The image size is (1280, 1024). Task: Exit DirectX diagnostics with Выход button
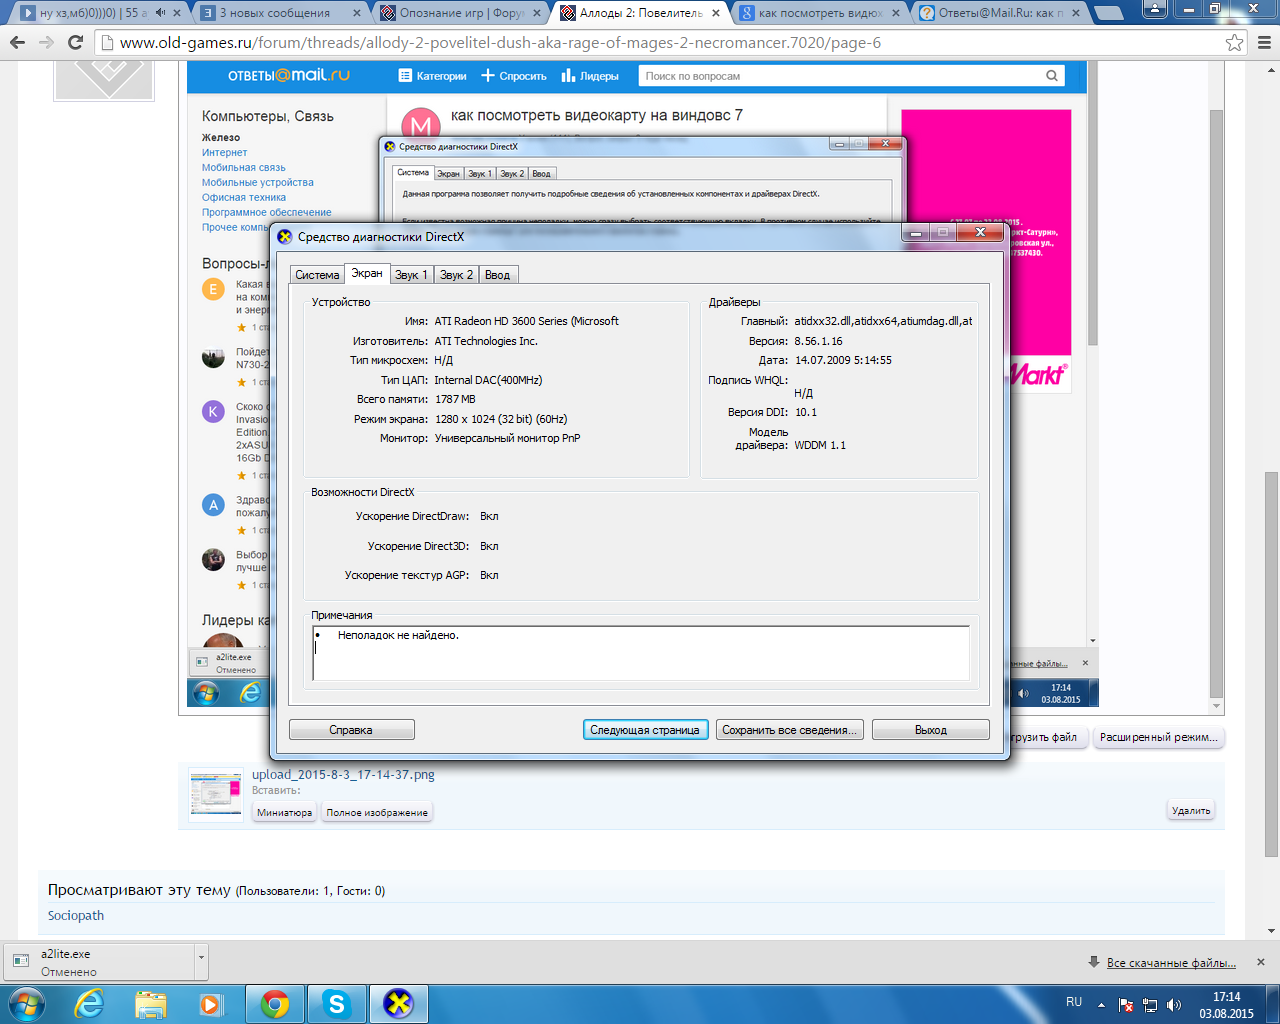931,730
